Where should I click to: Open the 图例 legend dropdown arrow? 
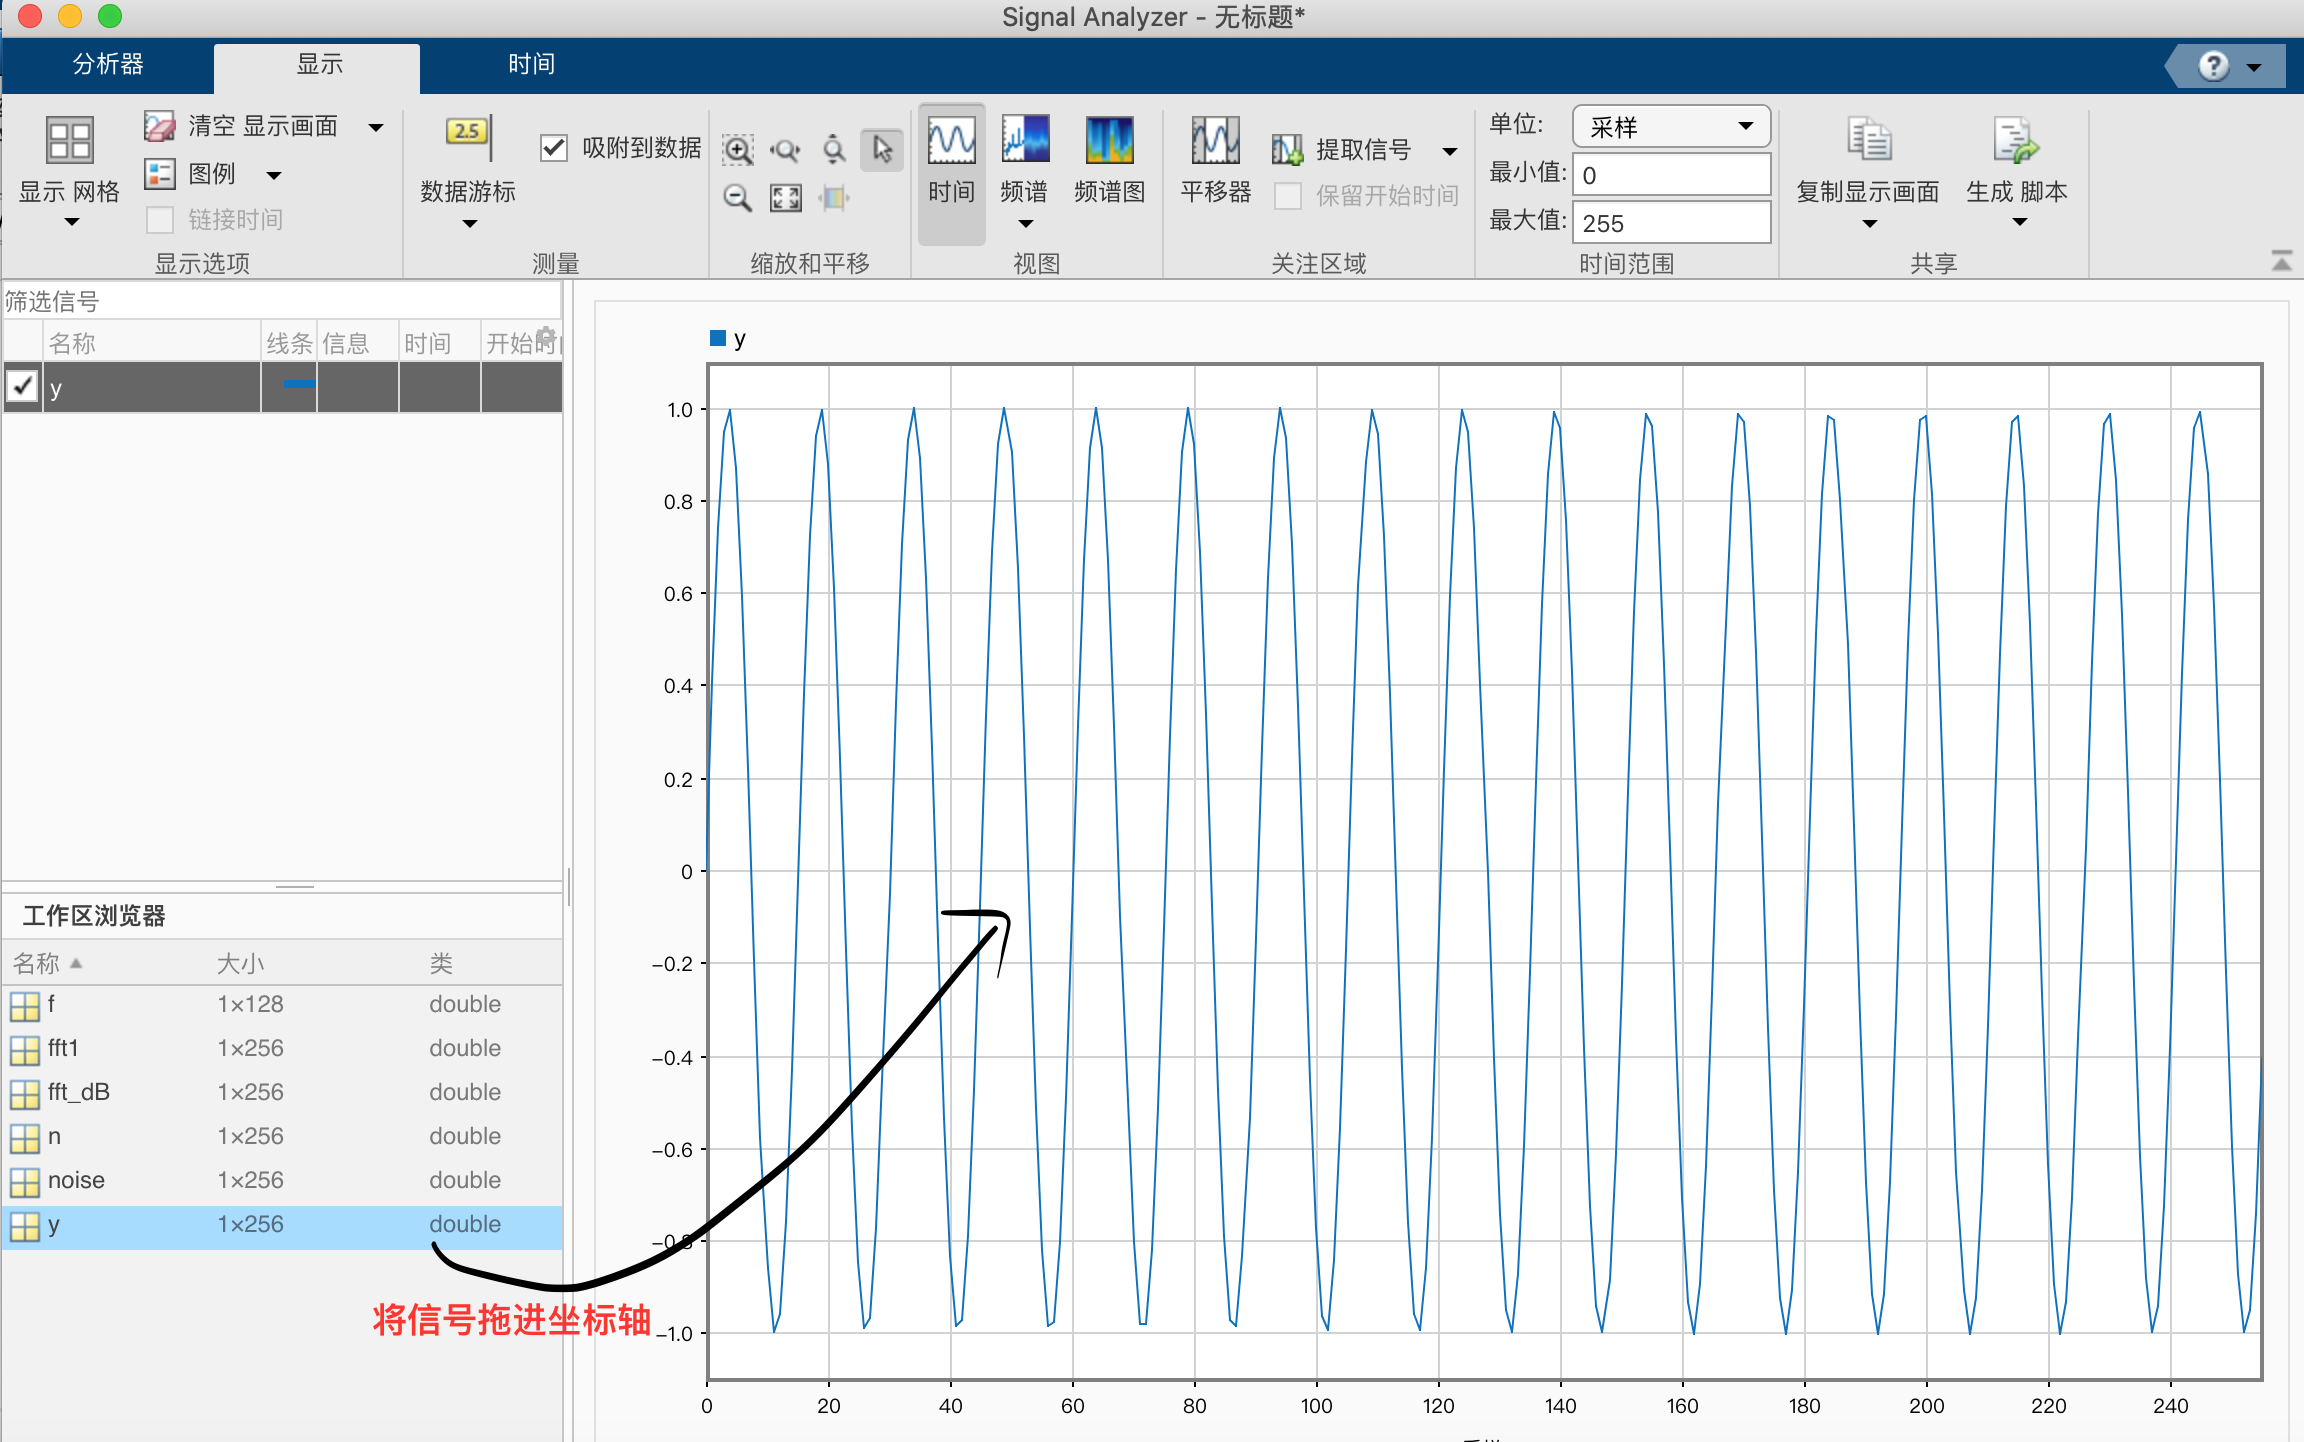[275, 174]
